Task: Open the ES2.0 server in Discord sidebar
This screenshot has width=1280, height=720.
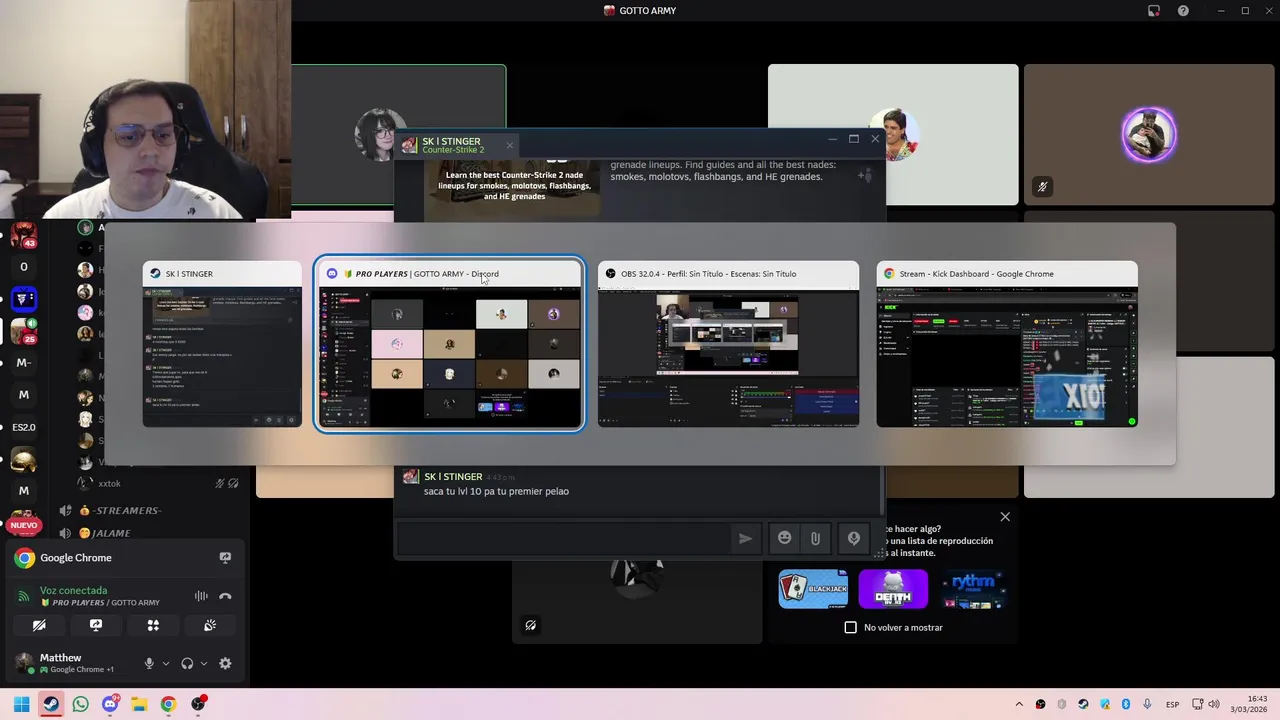Action: 23,427
